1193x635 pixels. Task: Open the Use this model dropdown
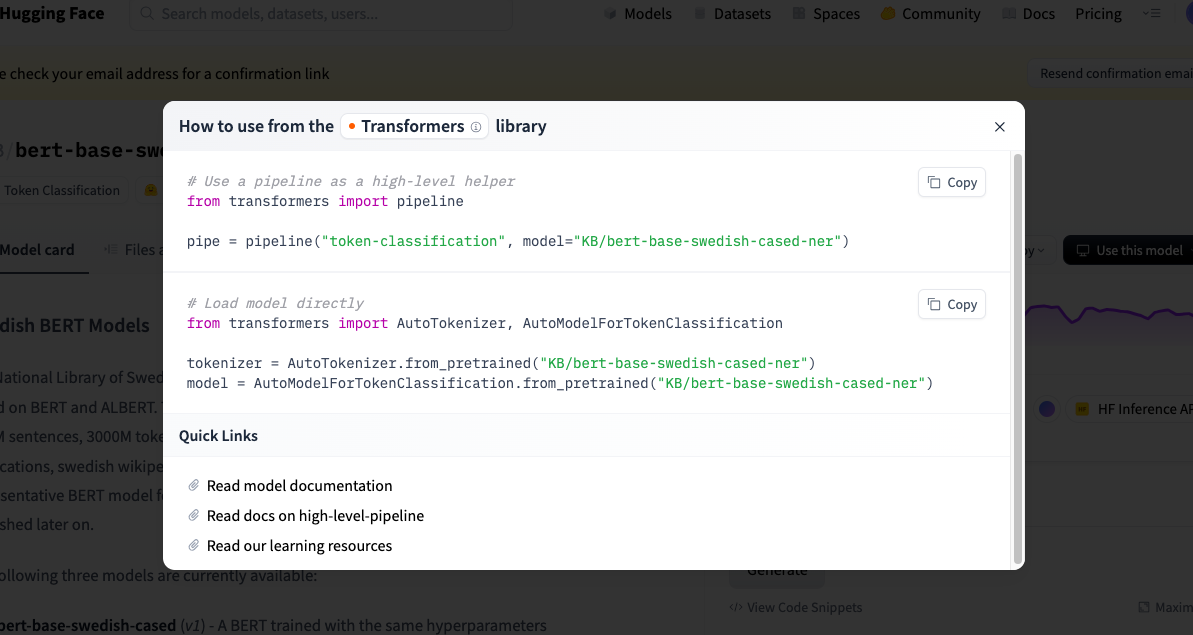pos(1128,250)
